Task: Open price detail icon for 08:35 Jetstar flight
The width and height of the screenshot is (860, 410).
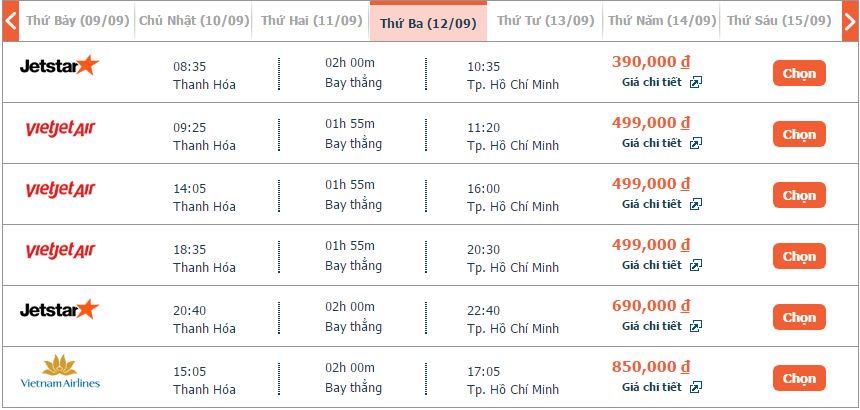Action: tap(696, 82)
